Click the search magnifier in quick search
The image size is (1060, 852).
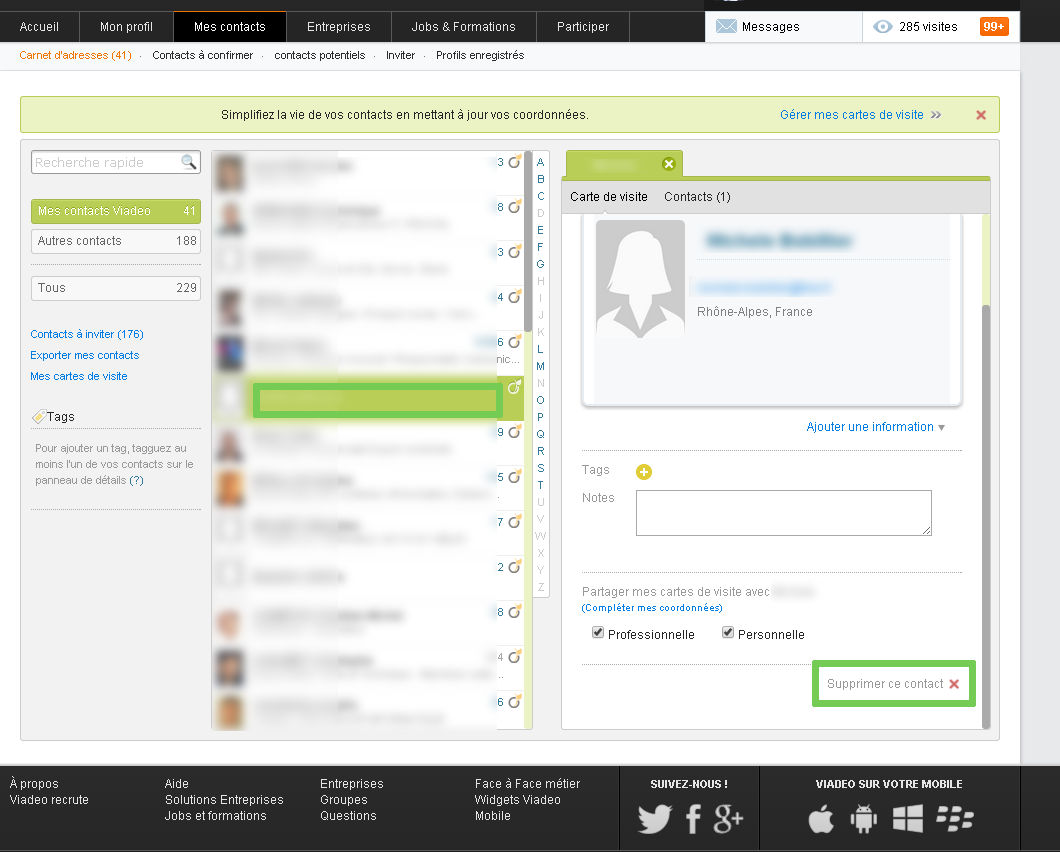pos(188,162)
